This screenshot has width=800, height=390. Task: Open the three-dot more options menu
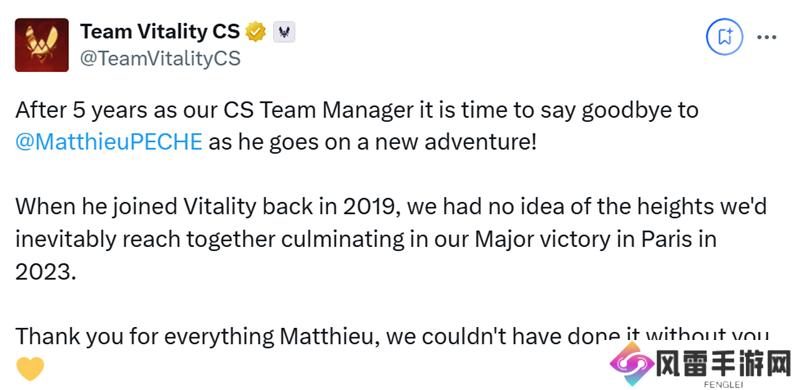click(x=766, y=37)
